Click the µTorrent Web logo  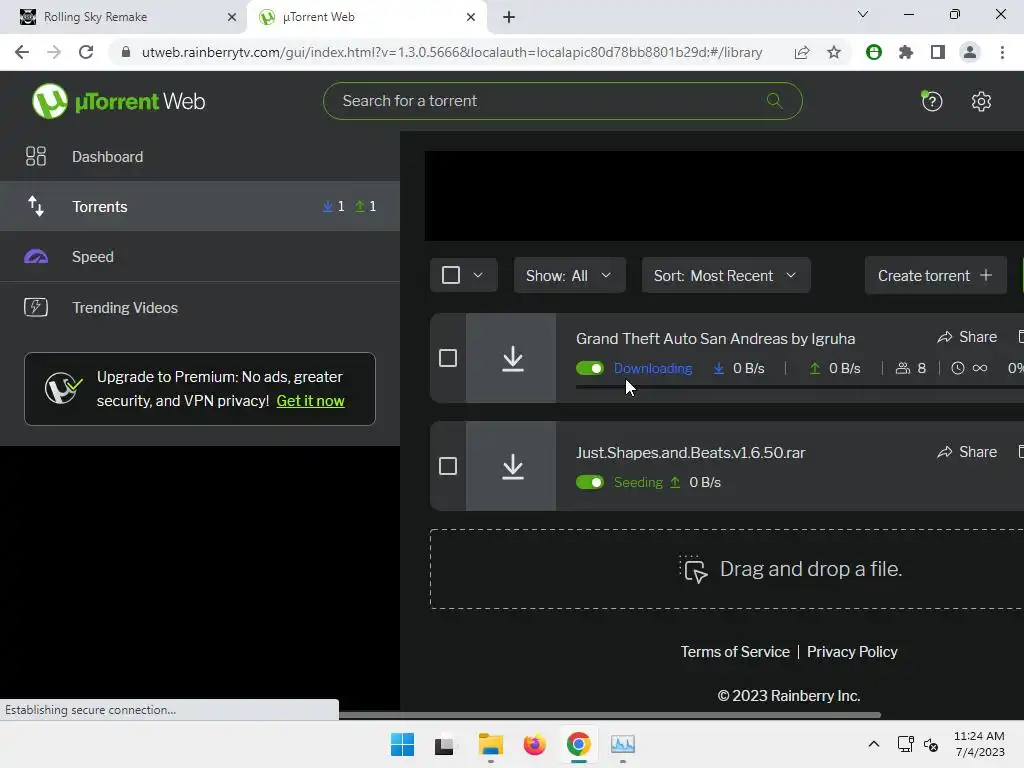(x=118, y=101)
